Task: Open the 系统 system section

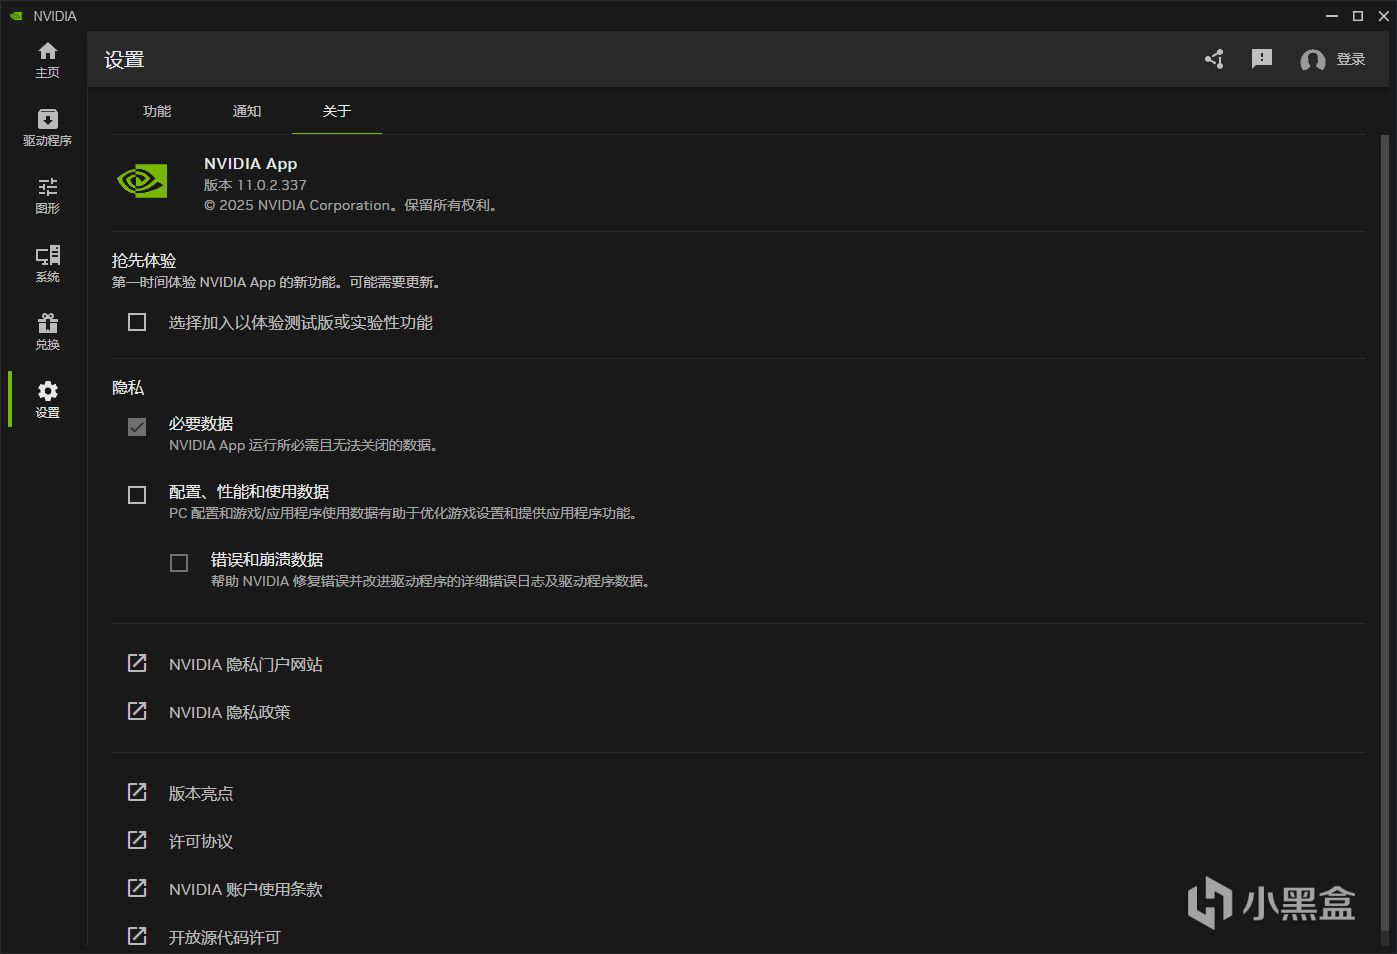Action: [47, 263]
